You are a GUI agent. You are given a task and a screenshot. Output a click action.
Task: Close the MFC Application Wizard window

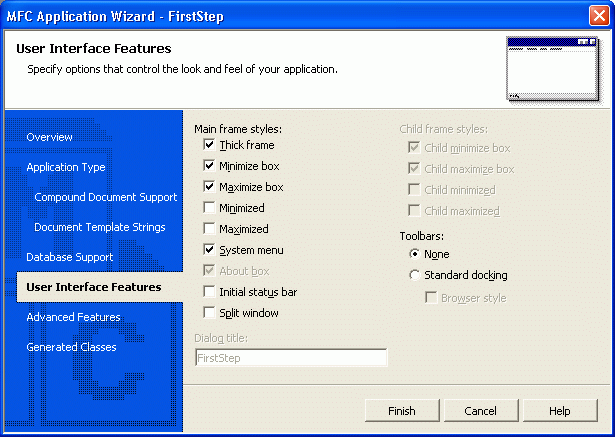599,15
